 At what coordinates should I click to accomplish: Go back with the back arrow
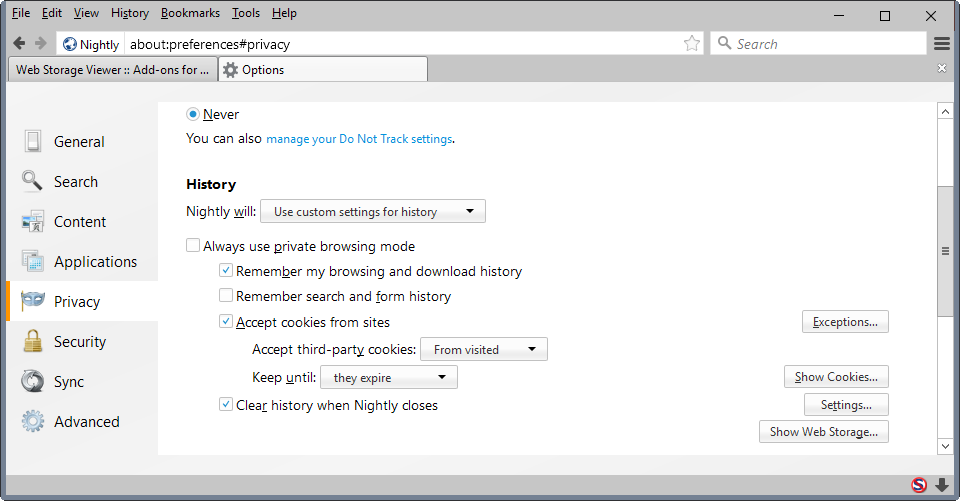click(x=19, y=43)
